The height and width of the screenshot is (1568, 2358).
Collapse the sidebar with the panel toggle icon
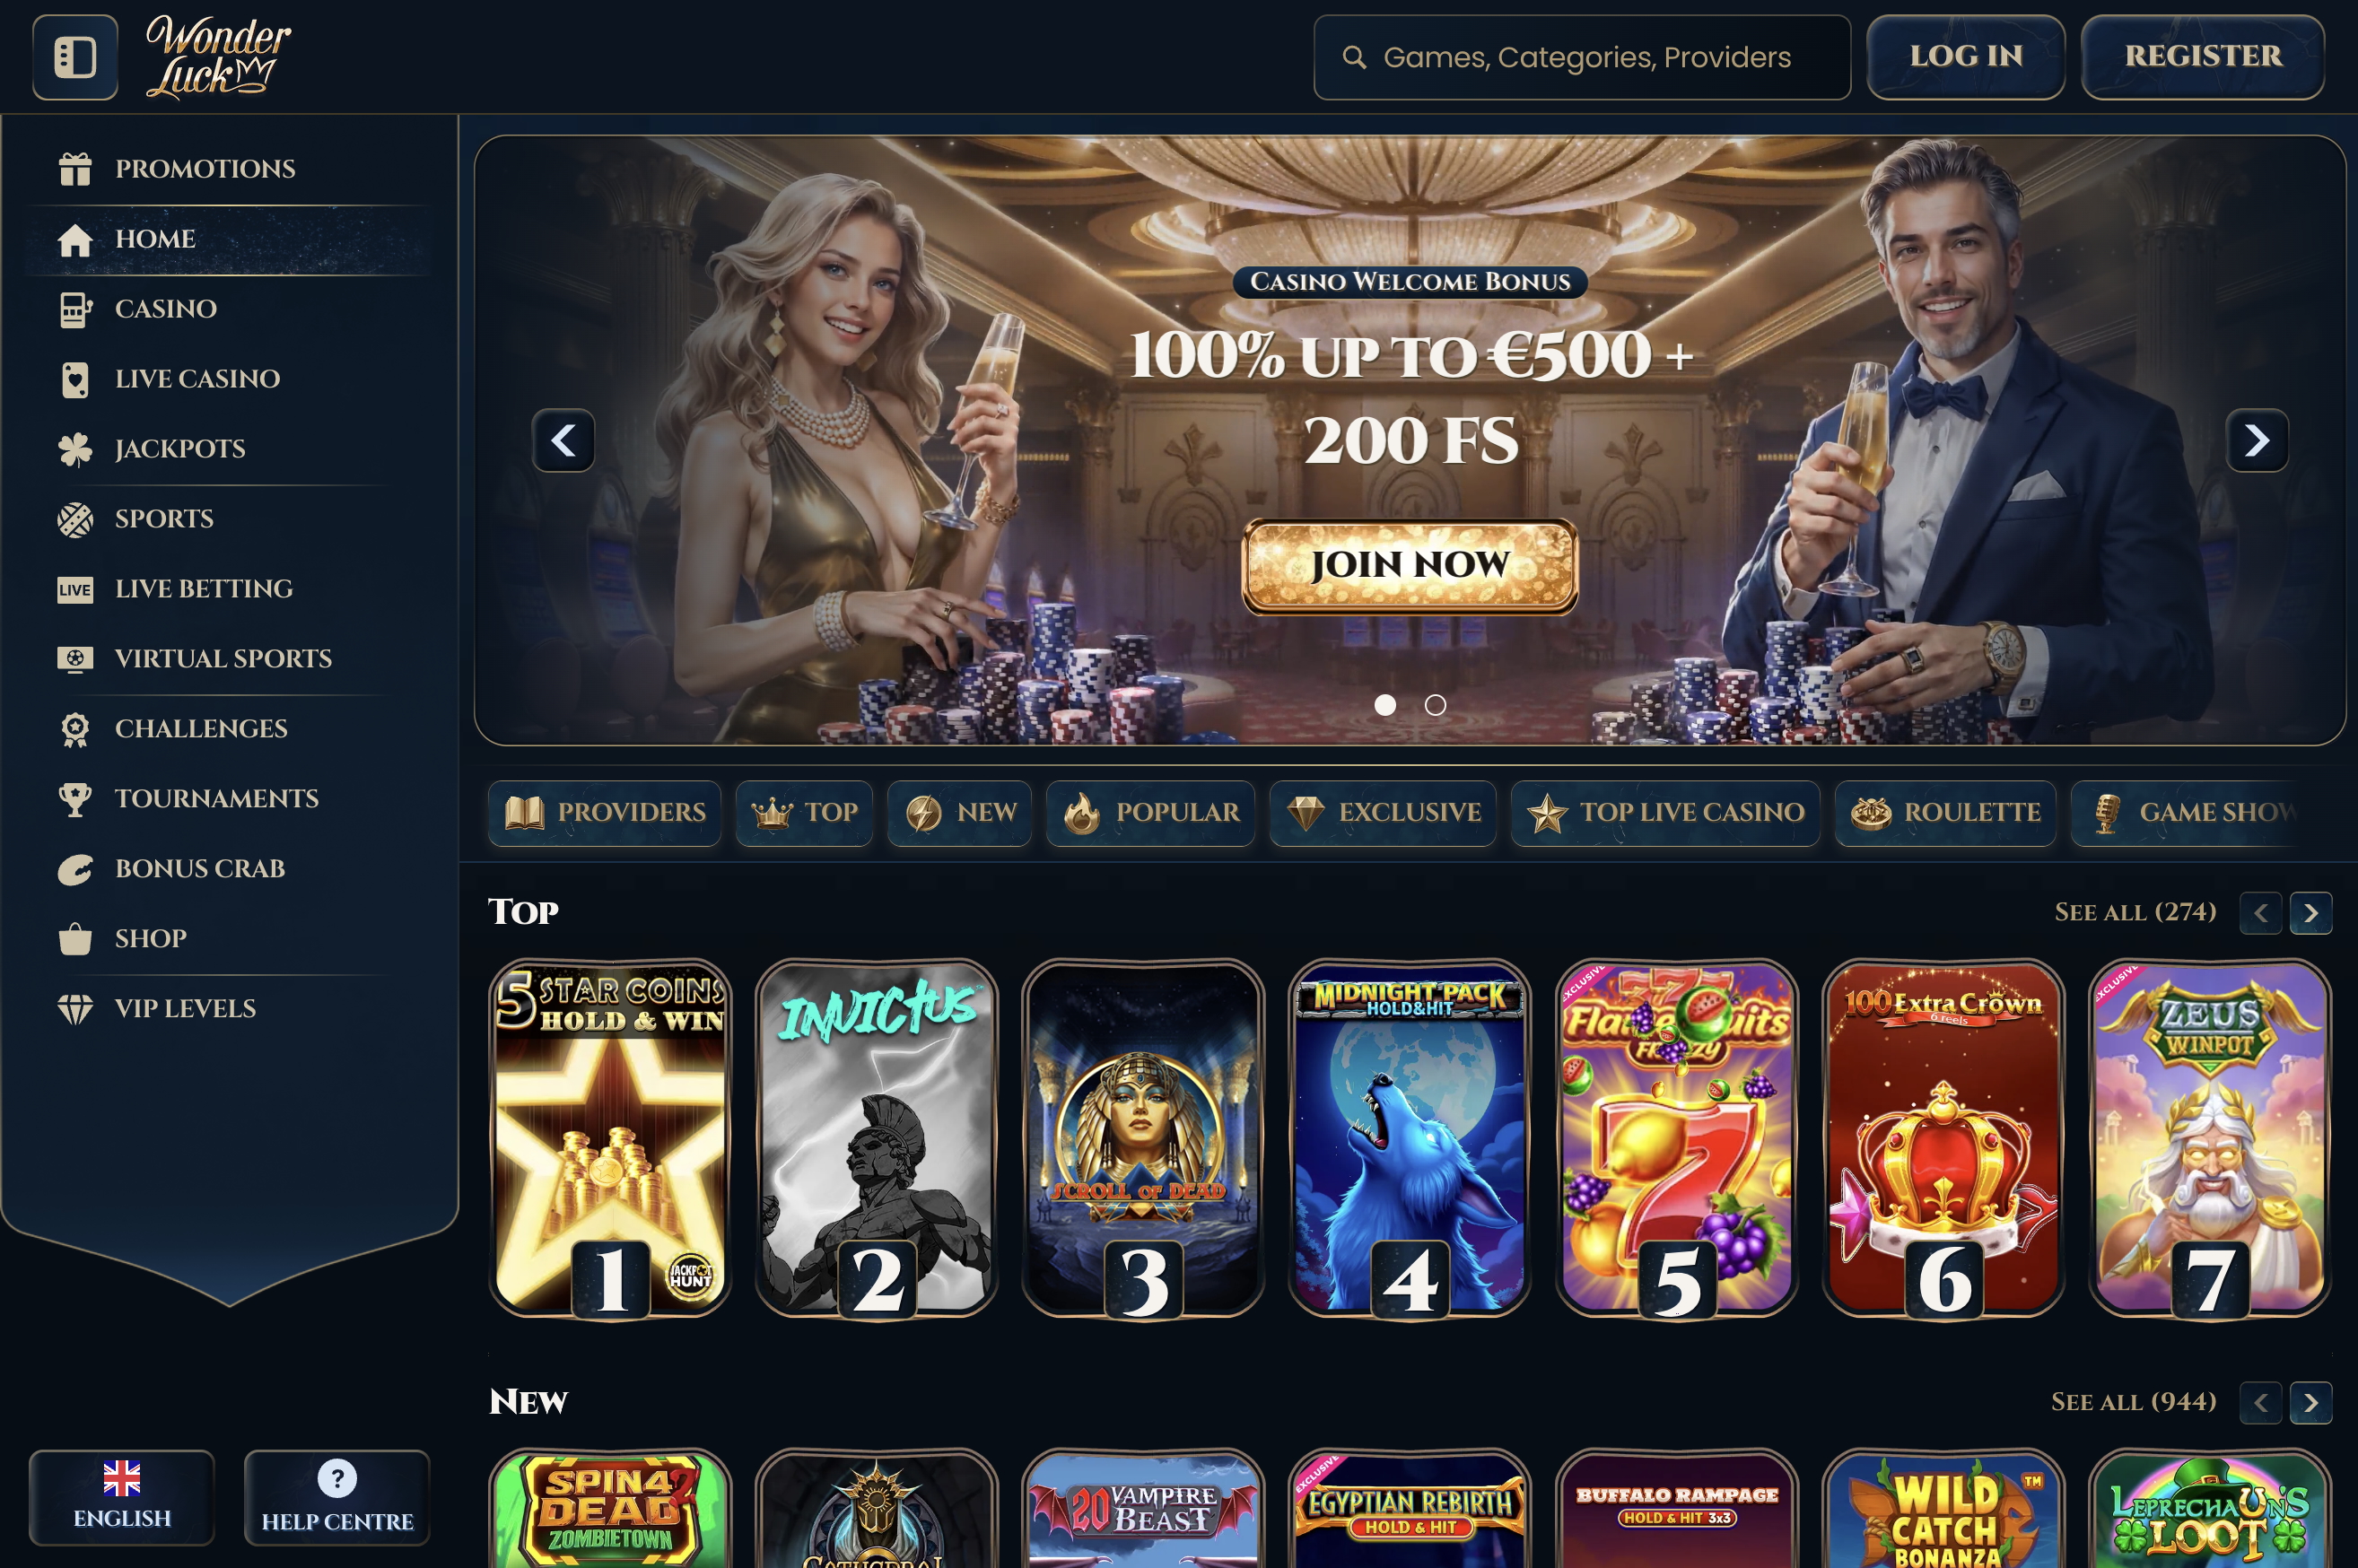(x=75, y=57)
